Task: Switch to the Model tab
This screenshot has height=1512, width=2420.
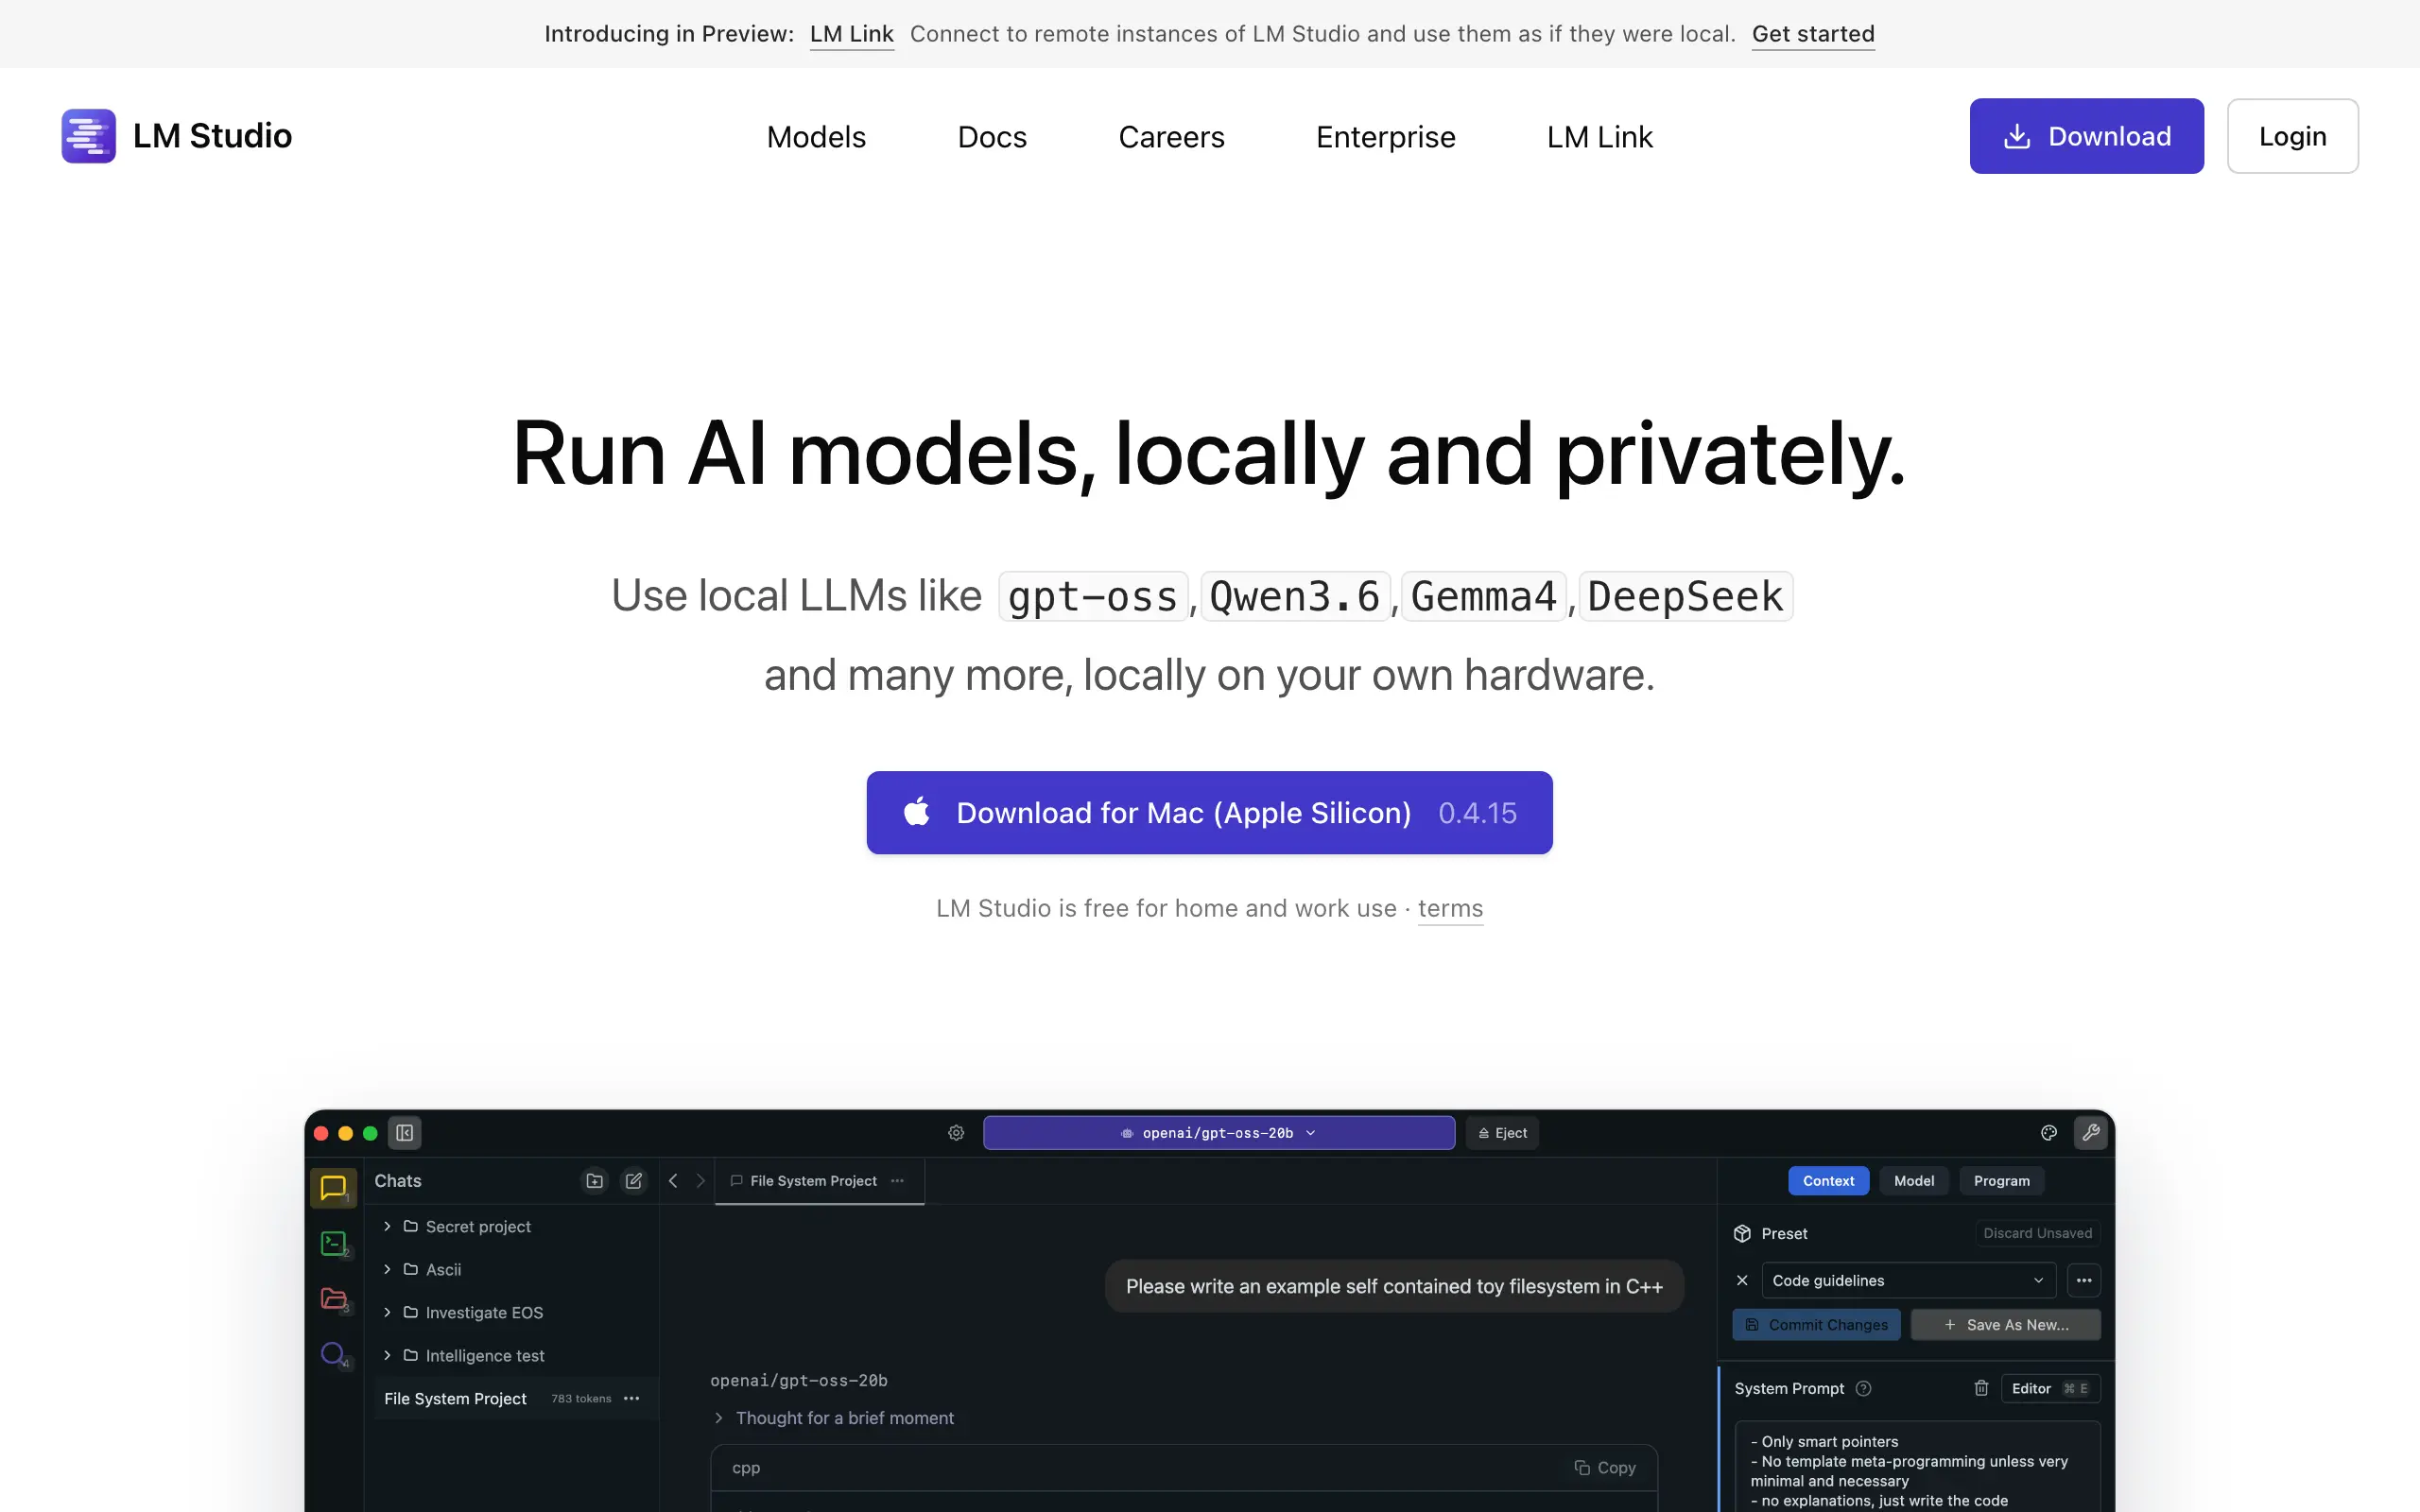Action: [x=1913, y=1181]
